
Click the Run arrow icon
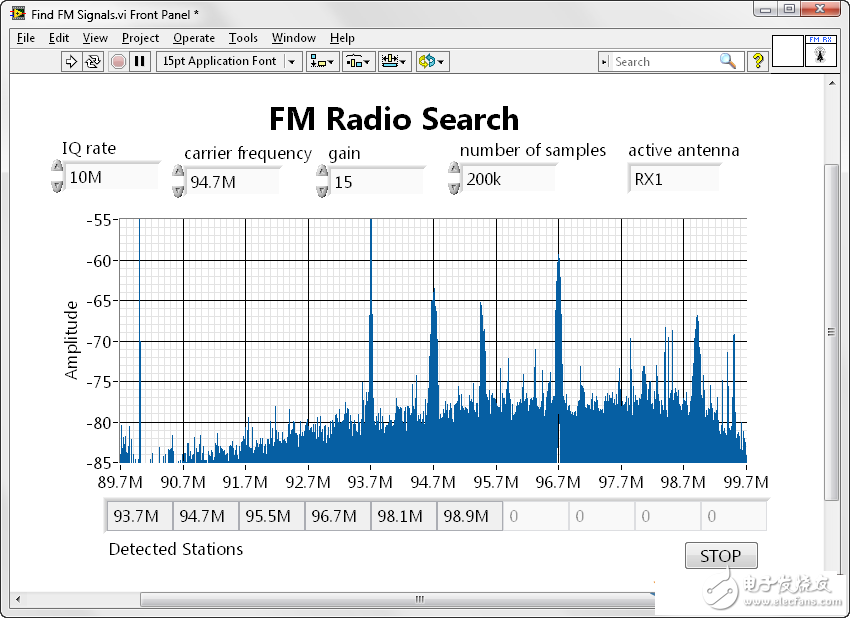pyautogui.click(x=71, y=61)
